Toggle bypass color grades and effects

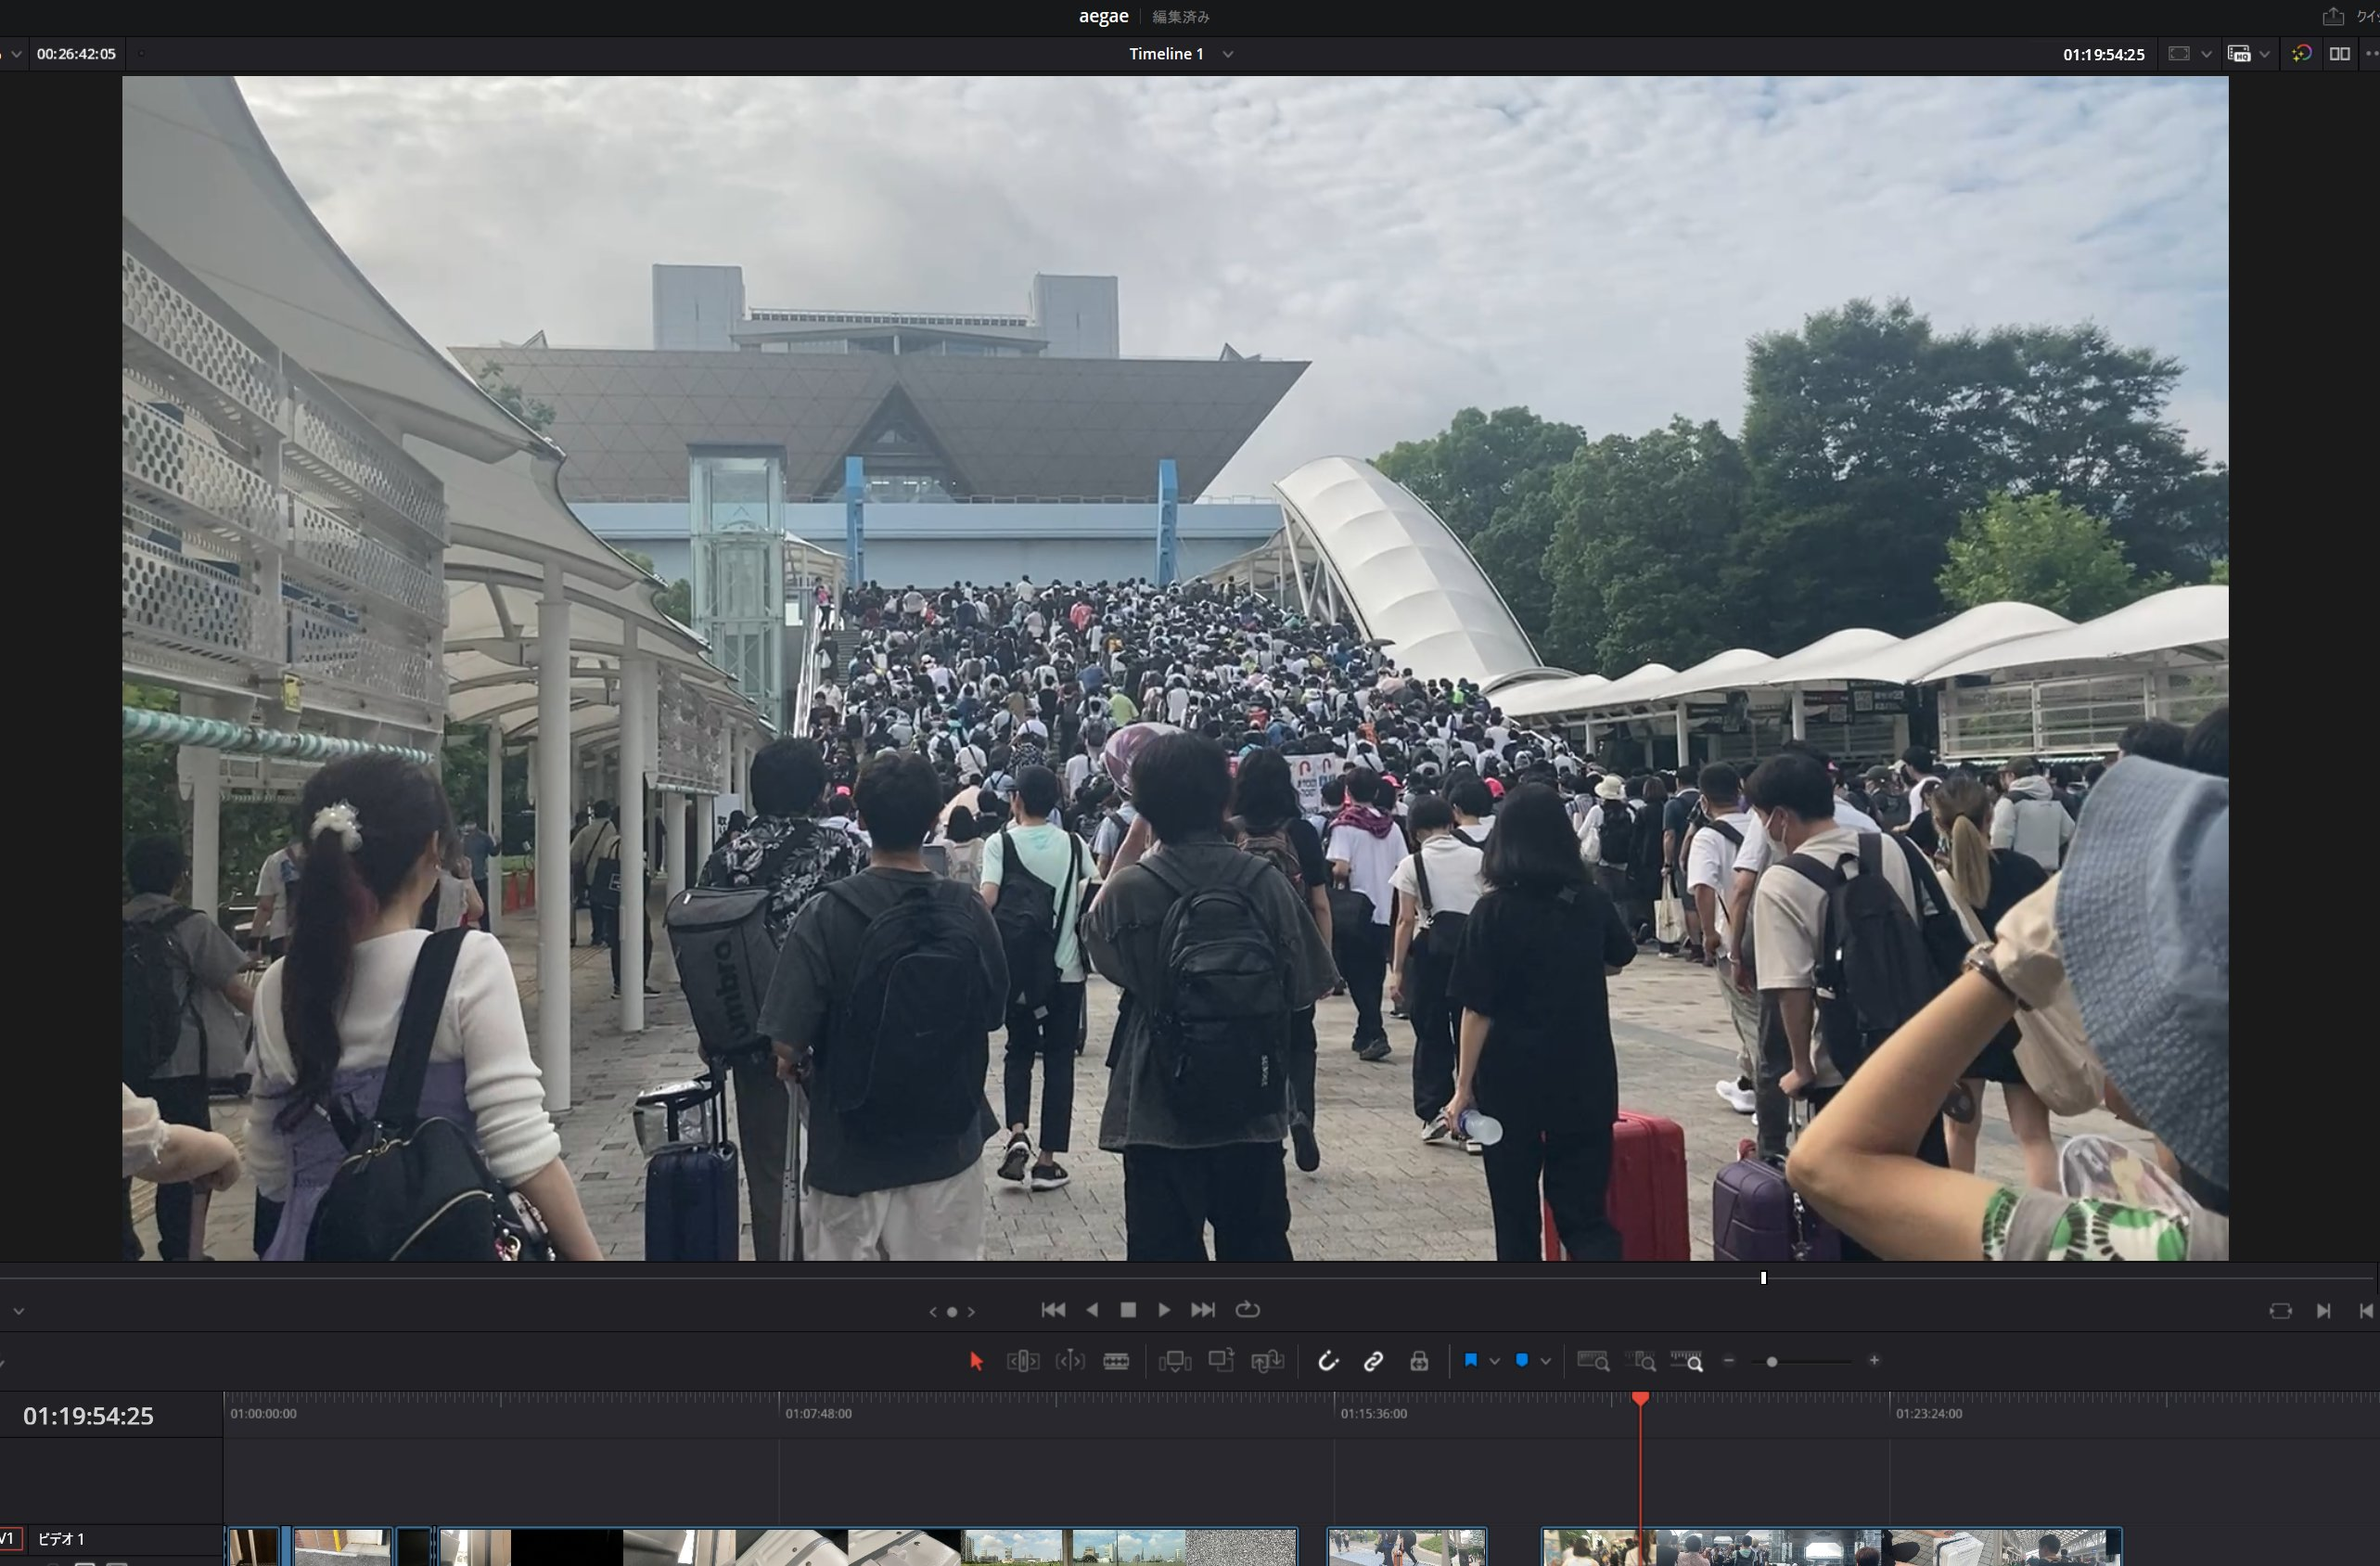tap(2301, 54)
